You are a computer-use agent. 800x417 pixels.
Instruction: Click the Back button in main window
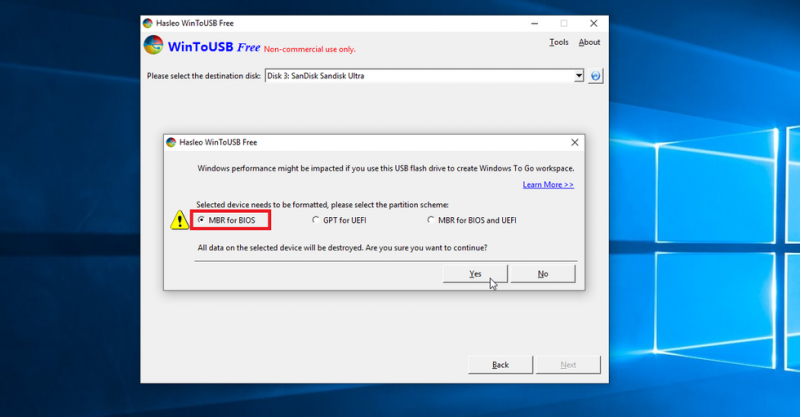point(501,365)
